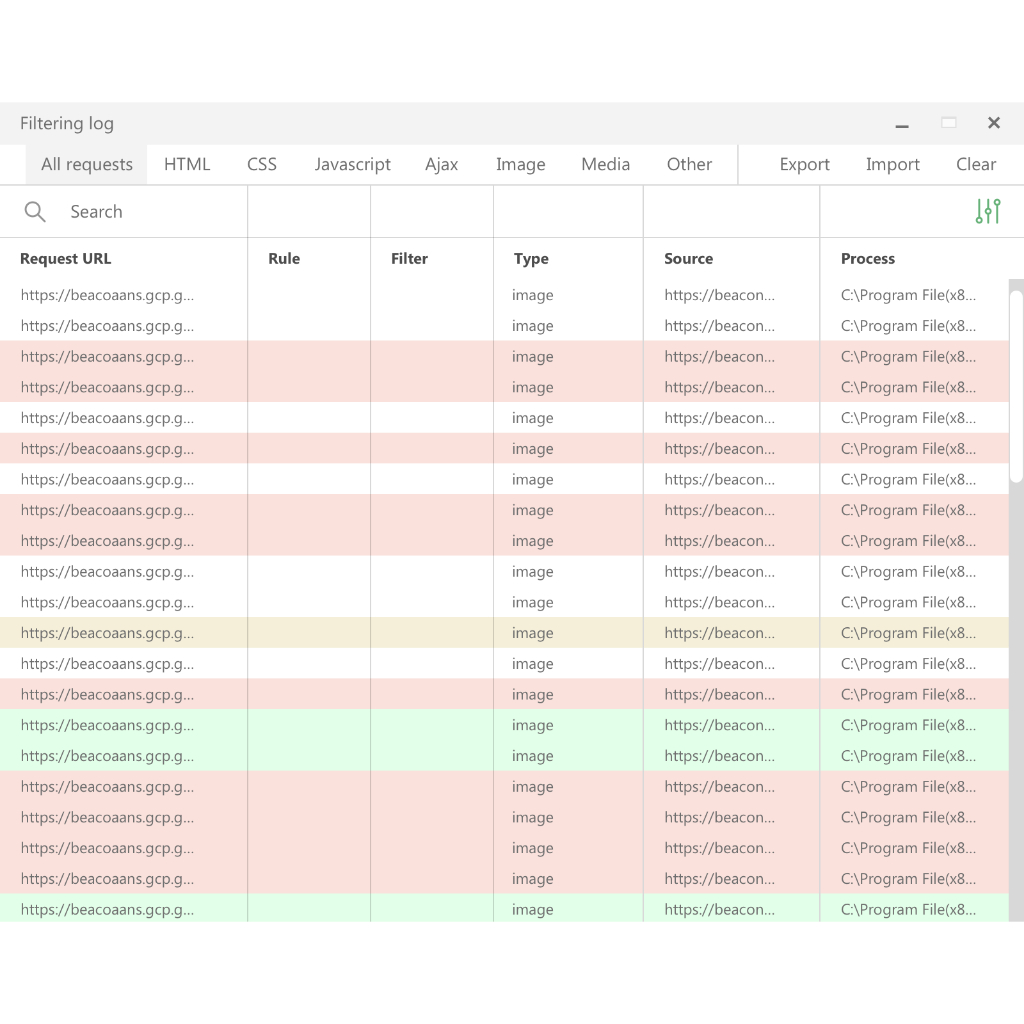Image resolution: width=1024 pixels, height=1024 pixels.
Task: Export the filtering log
Action: tap(804, 165)
